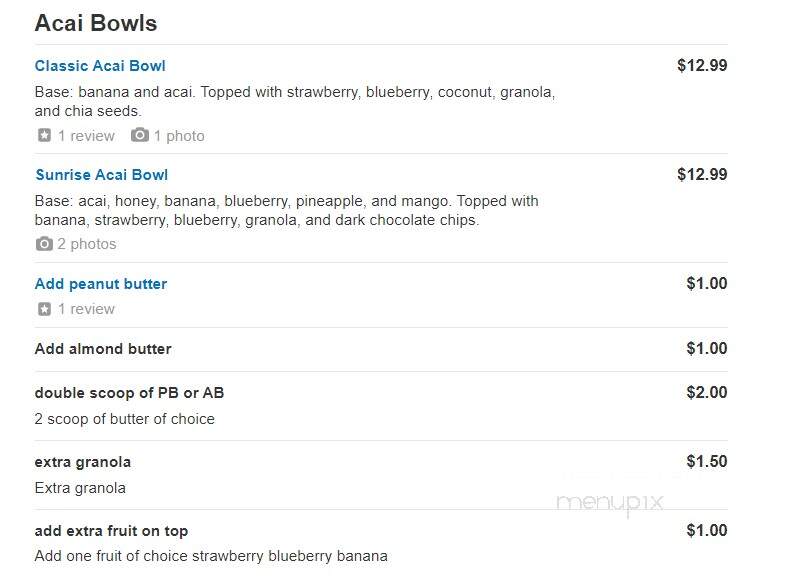This screenshot has width=789, height=585.
Task: Open the Classic Acai Bowl link
Action: coord(100,66)
